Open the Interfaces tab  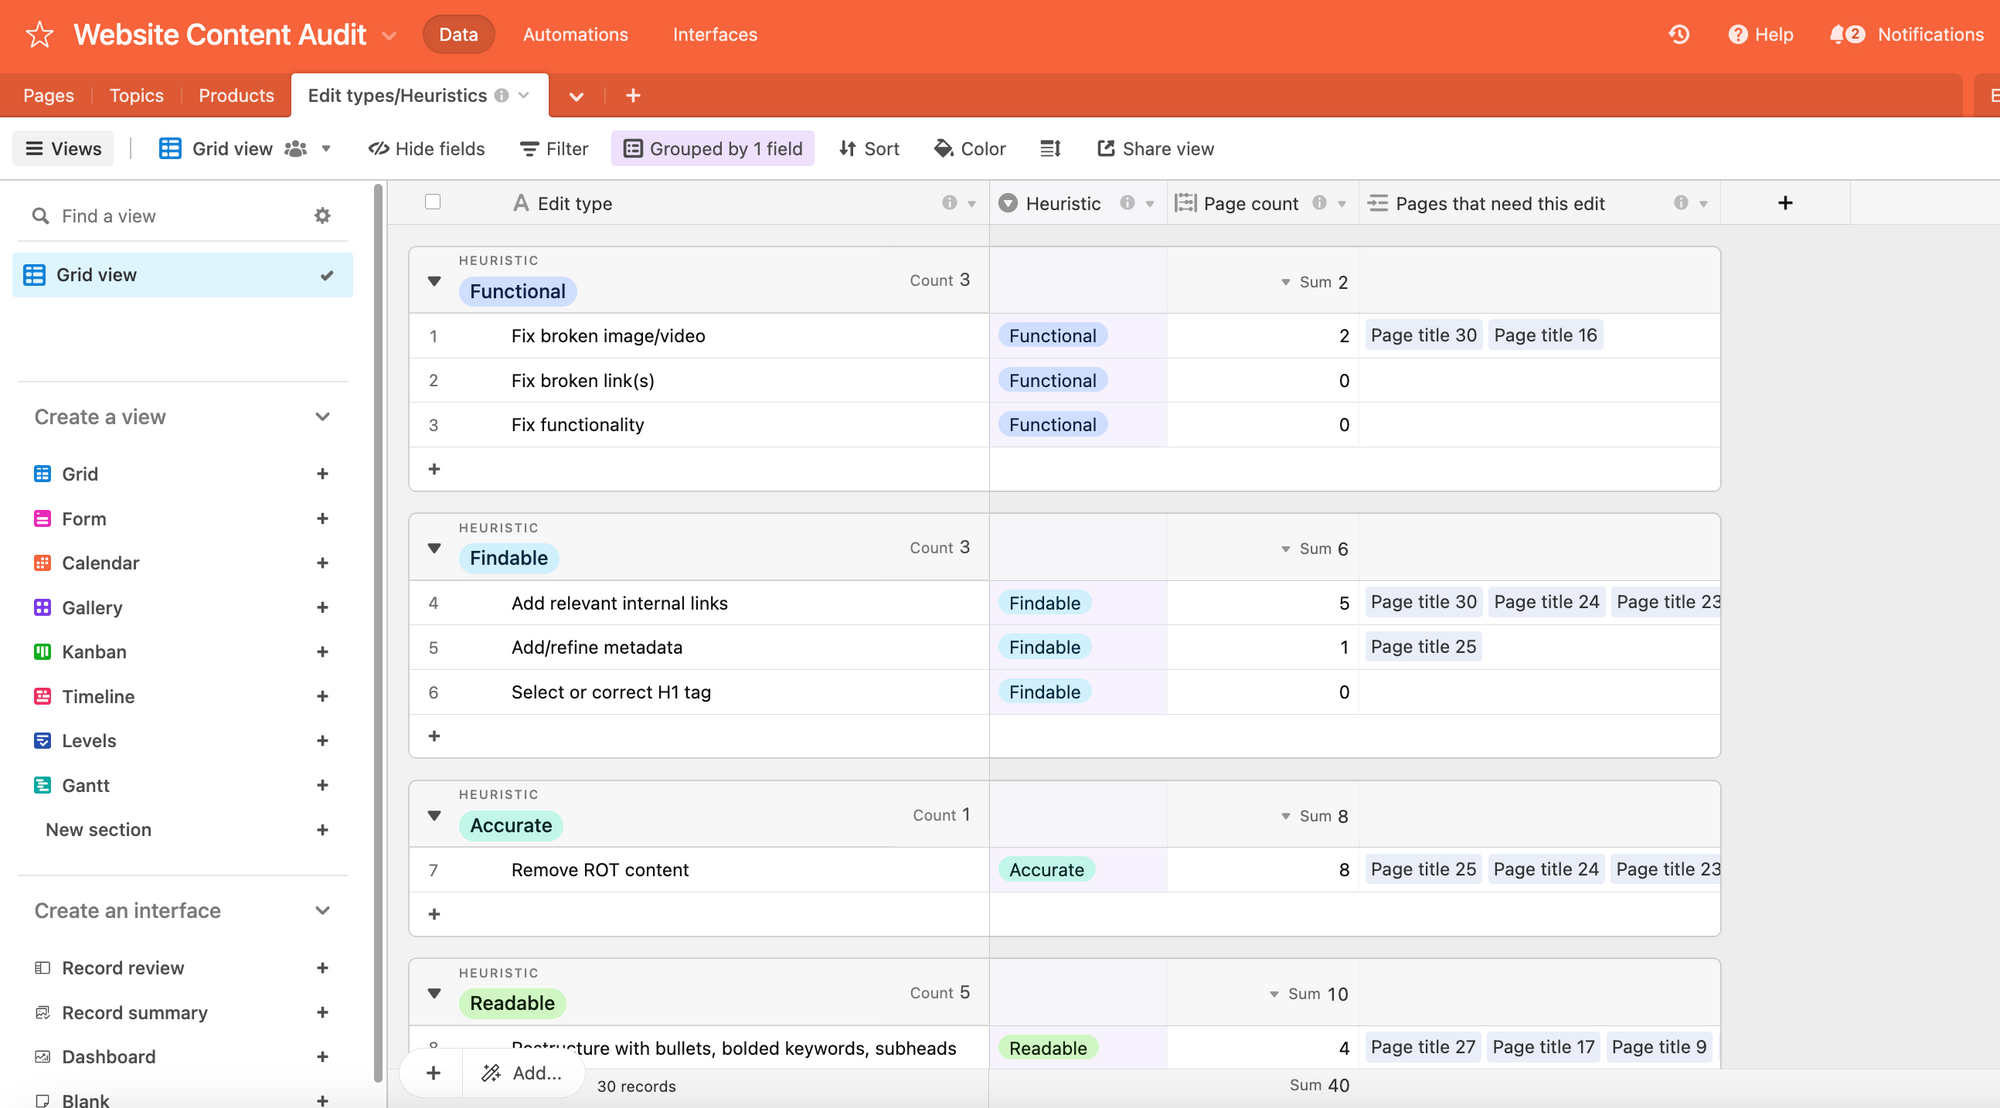click(x=715, y=35)
